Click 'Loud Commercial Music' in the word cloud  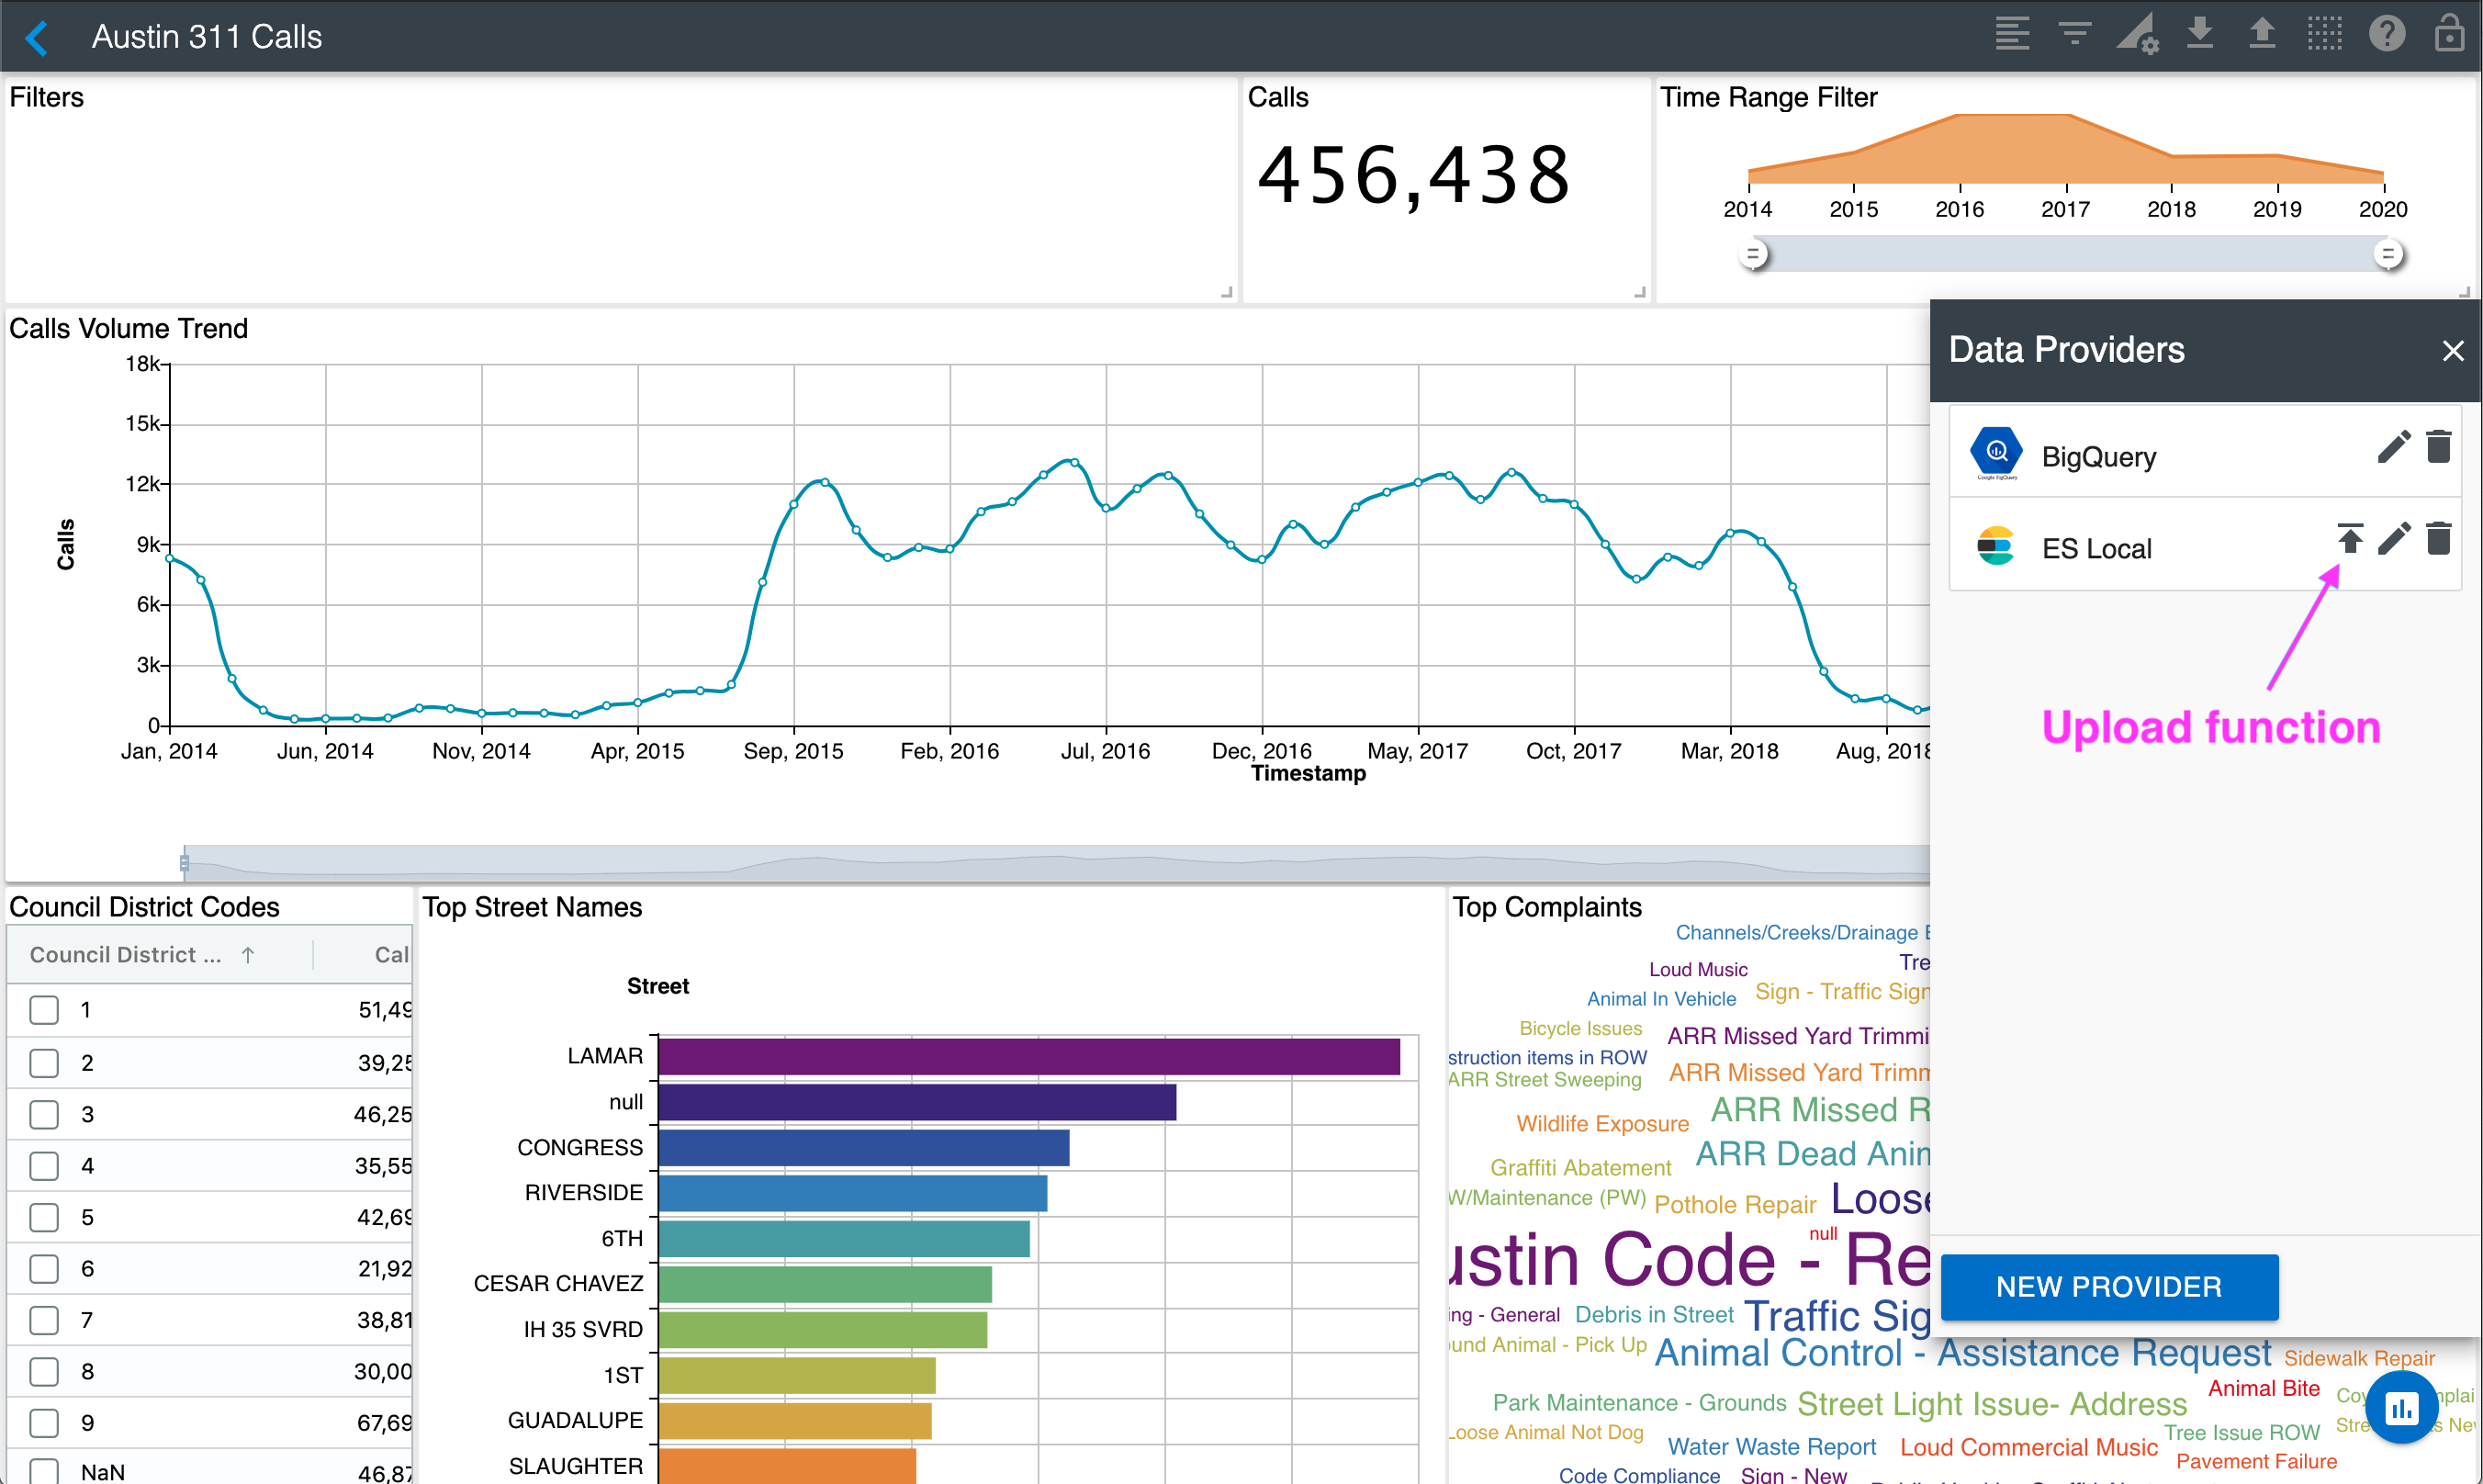[x=2028, y=1446]
